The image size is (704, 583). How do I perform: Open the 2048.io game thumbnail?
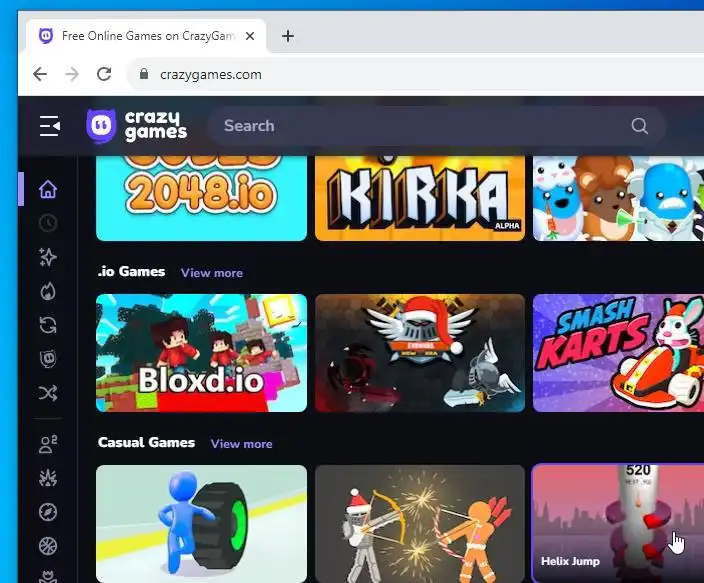click(202, 198)
